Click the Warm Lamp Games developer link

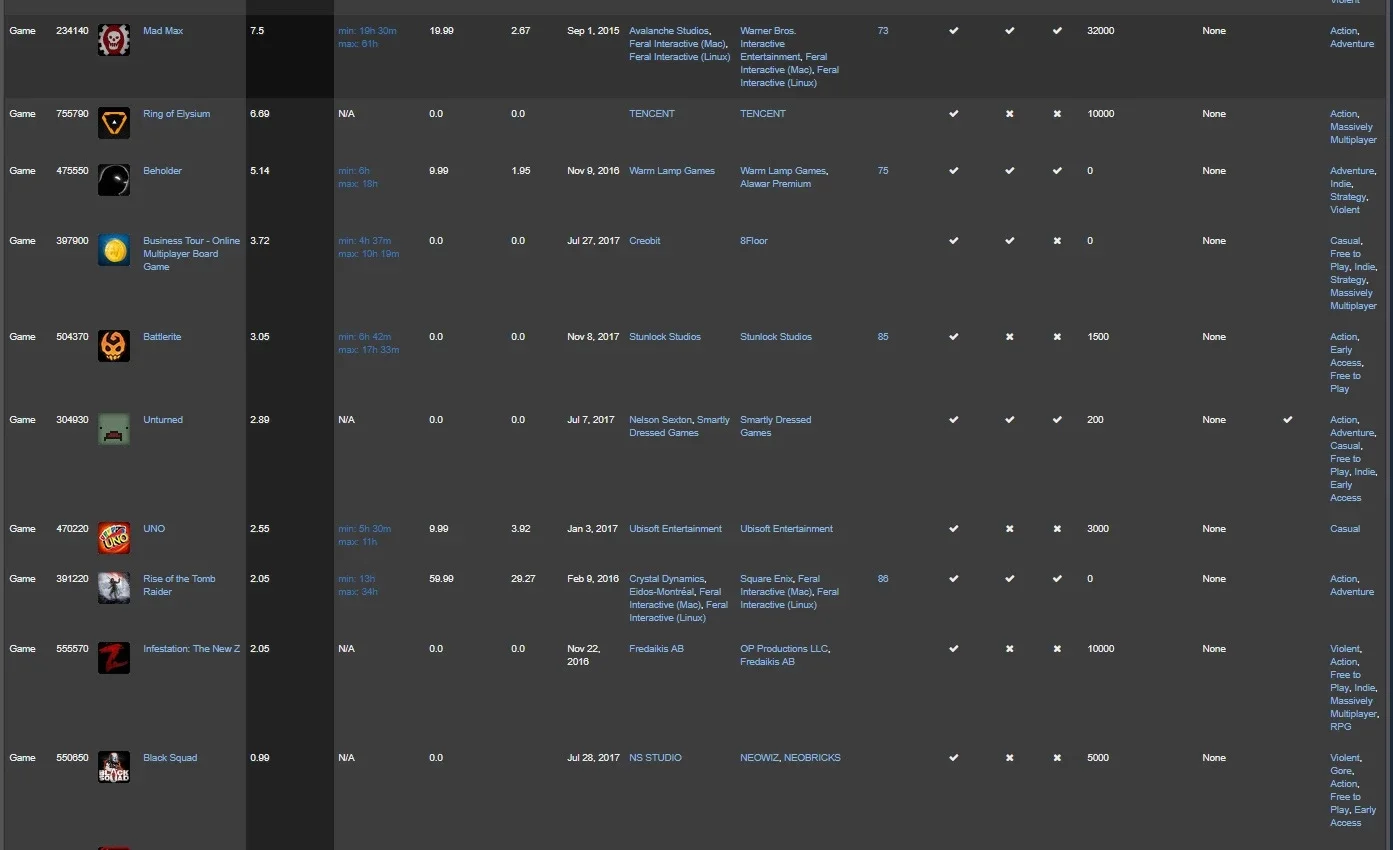coord(672,171)
